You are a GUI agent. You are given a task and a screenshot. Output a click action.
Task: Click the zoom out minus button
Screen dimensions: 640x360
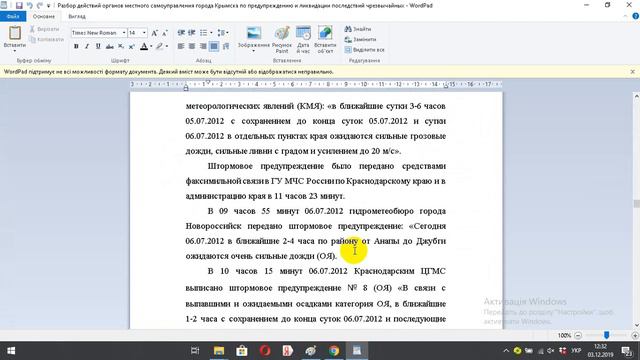(578, 336)
